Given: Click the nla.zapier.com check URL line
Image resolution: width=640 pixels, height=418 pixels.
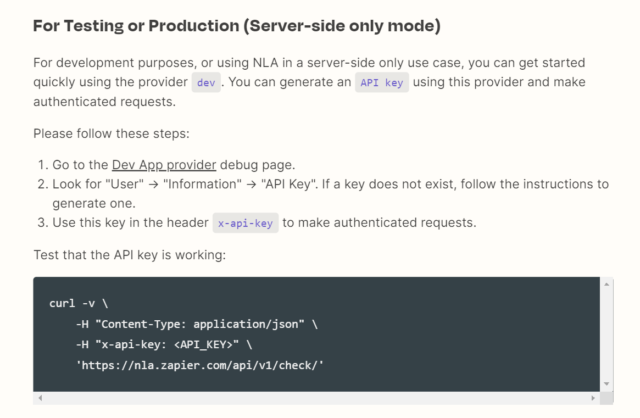Looking at the screenshot, I should (200, 365).
